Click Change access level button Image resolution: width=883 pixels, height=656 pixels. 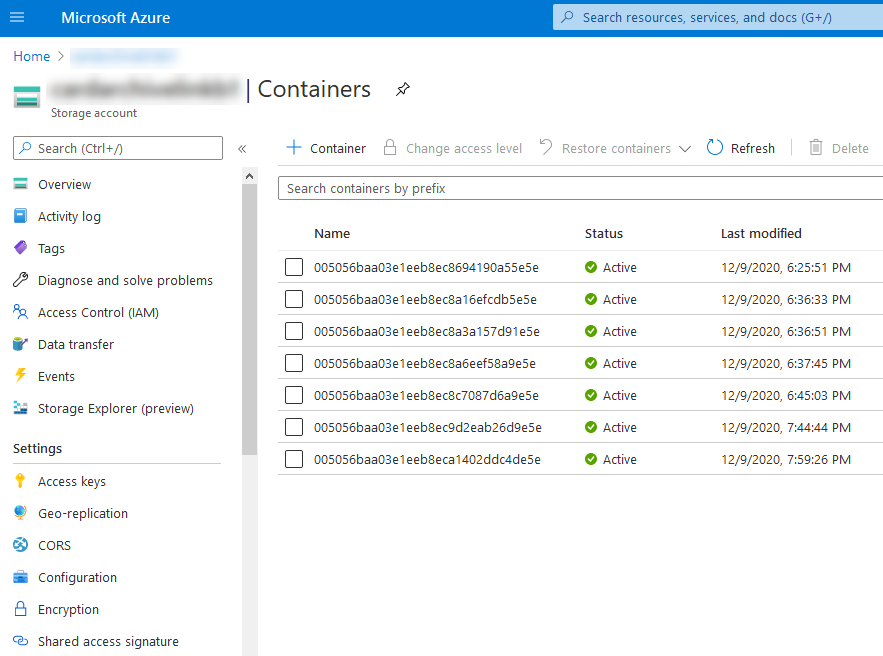(453, 148)
